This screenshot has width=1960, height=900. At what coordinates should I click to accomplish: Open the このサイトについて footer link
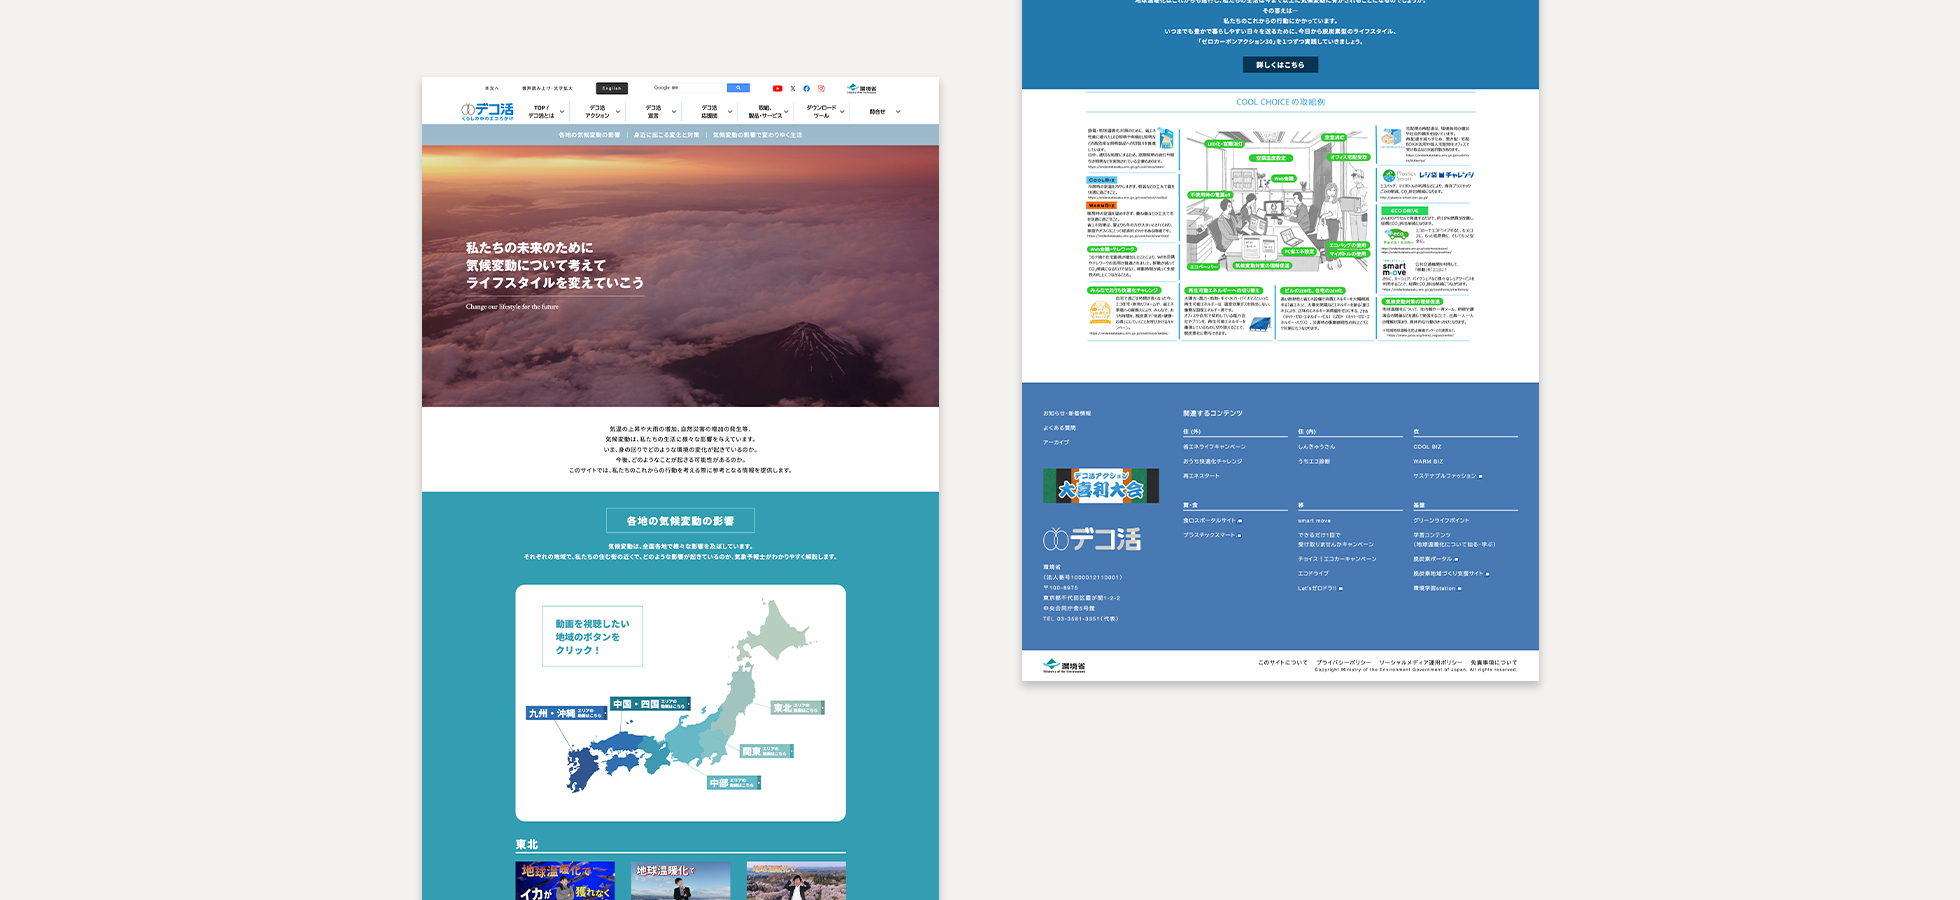click(1283, 663)
